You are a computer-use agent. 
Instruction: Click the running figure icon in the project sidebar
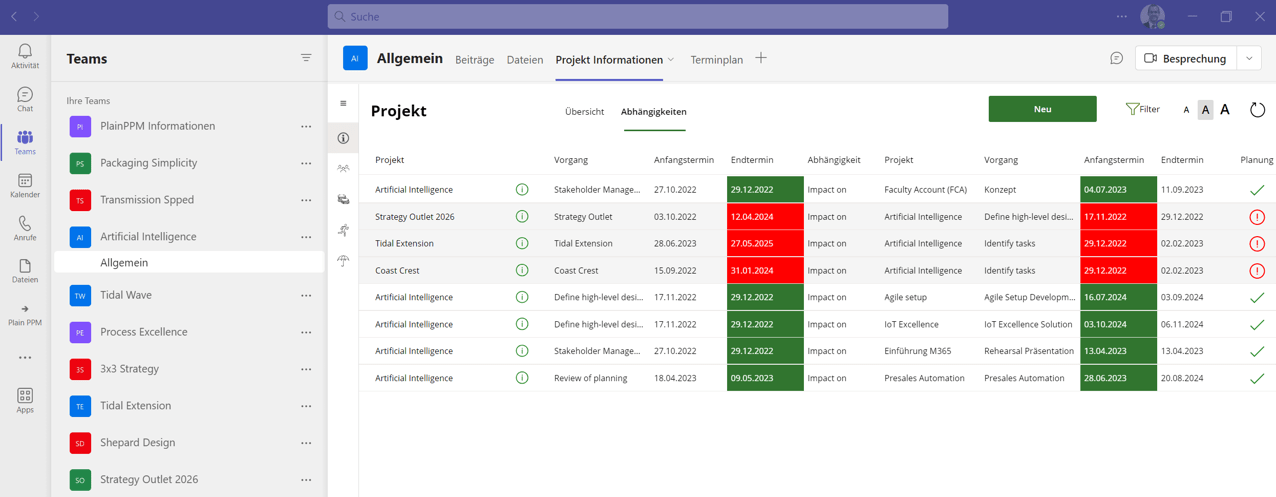tap(343, 230)
